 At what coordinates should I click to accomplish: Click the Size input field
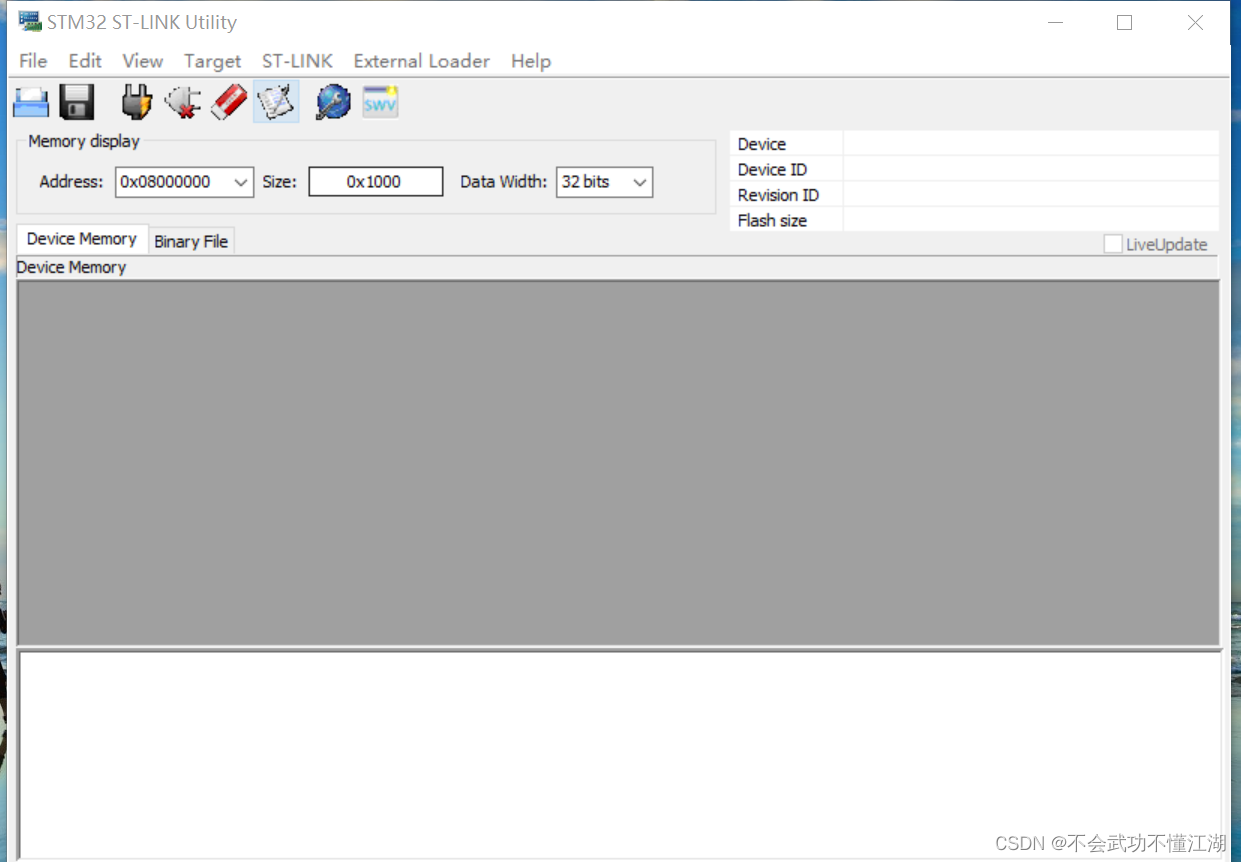pyautogui.click(x=375, y=182)
